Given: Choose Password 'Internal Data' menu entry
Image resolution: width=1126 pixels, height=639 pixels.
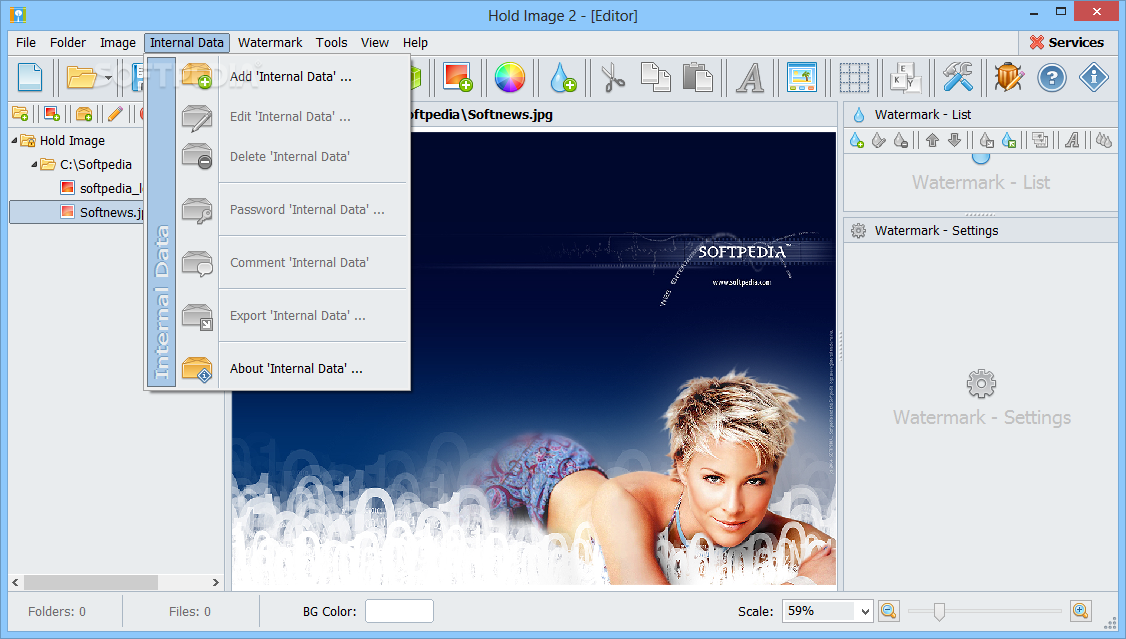Looking at the screenshot, I should pyautogui.click(x=292, y=210).
